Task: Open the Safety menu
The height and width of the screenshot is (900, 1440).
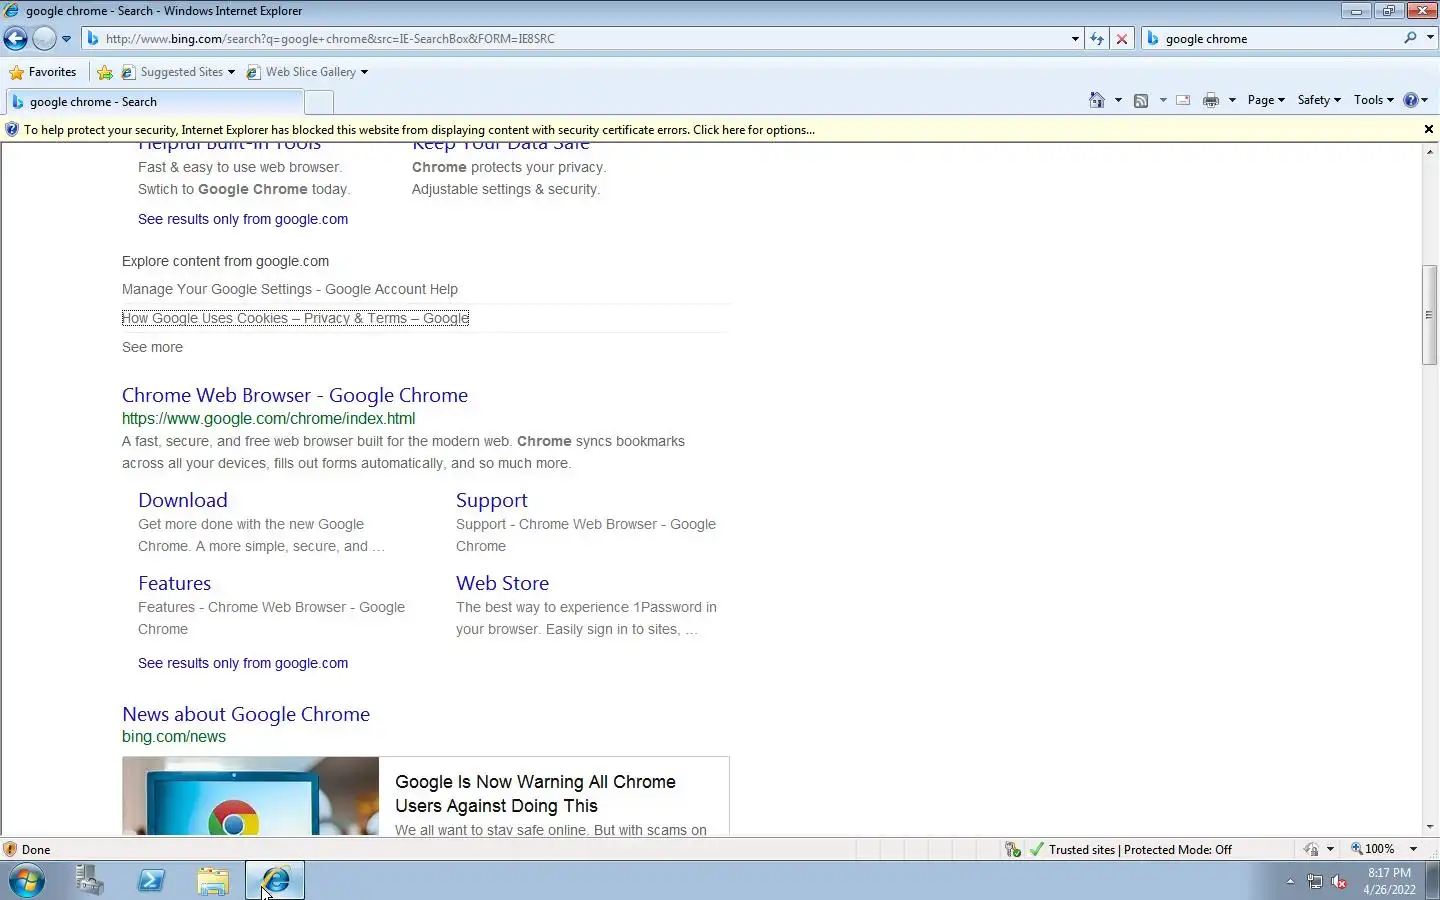Action: (1319, 100)
